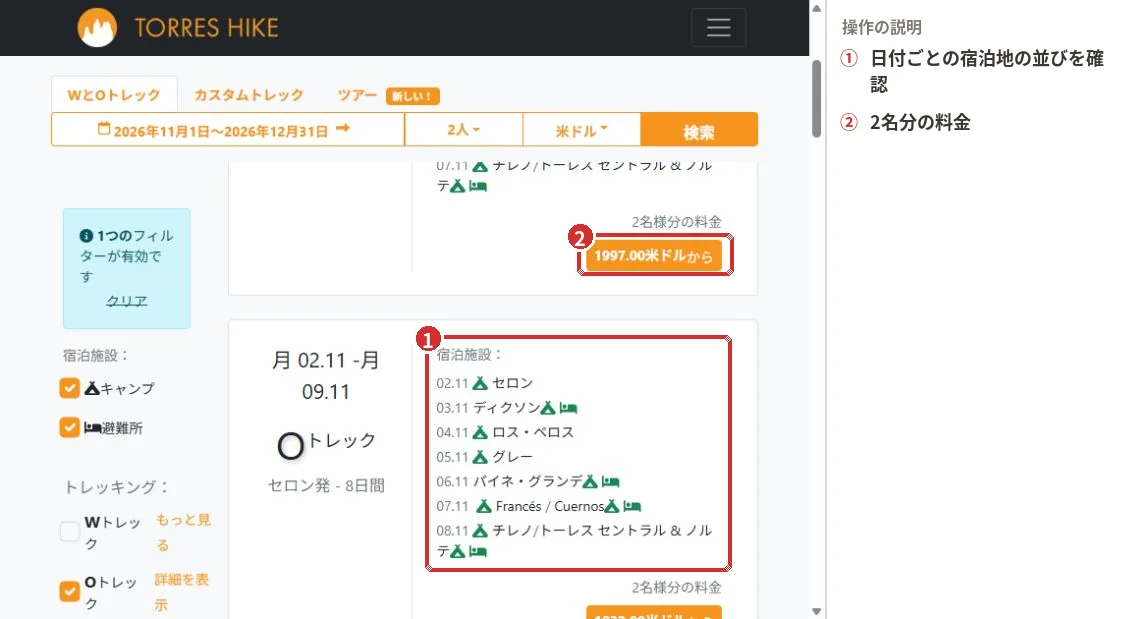Viewport: 1124px width, 619px height.
Task: Click the 04.11 ロス・ペロス text
Action: [x=505, y=432]
